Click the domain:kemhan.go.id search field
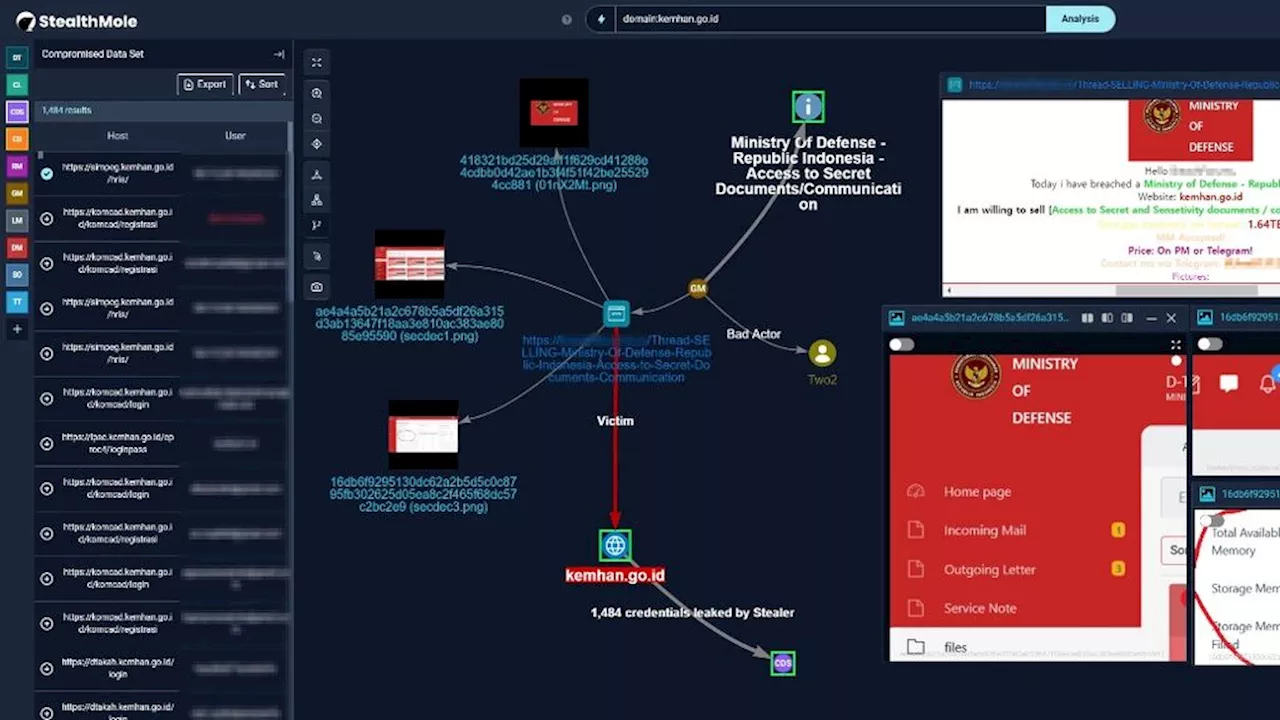The height and width of the screenshot is (720, 1280). coord(830,19)
